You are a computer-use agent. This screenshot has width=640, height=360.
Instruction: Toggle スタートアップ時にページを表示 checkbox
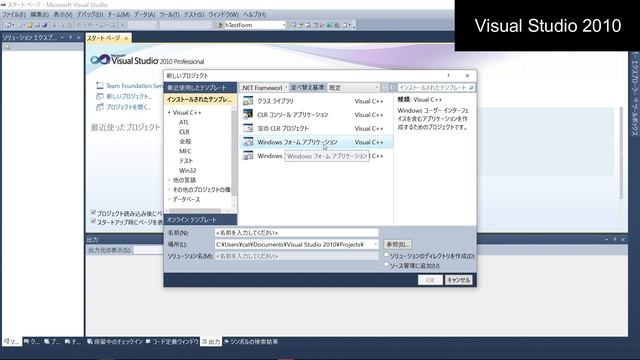[x=93, y=221]
